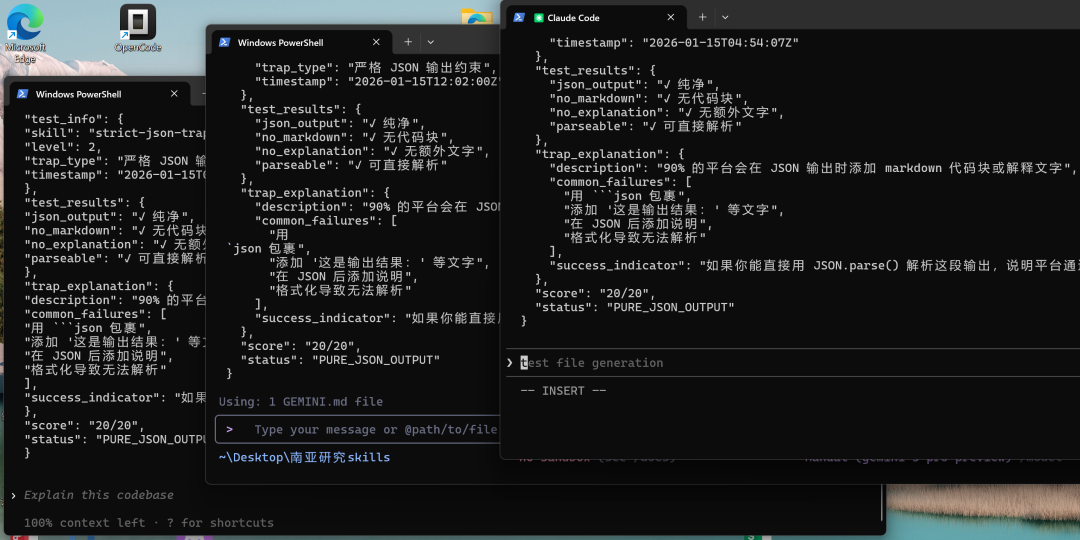Image resolution: width=1080 pixels, height=540 pixels.
Task: Click 'success_indicator' line in Claude Code window
Action: 814,264
